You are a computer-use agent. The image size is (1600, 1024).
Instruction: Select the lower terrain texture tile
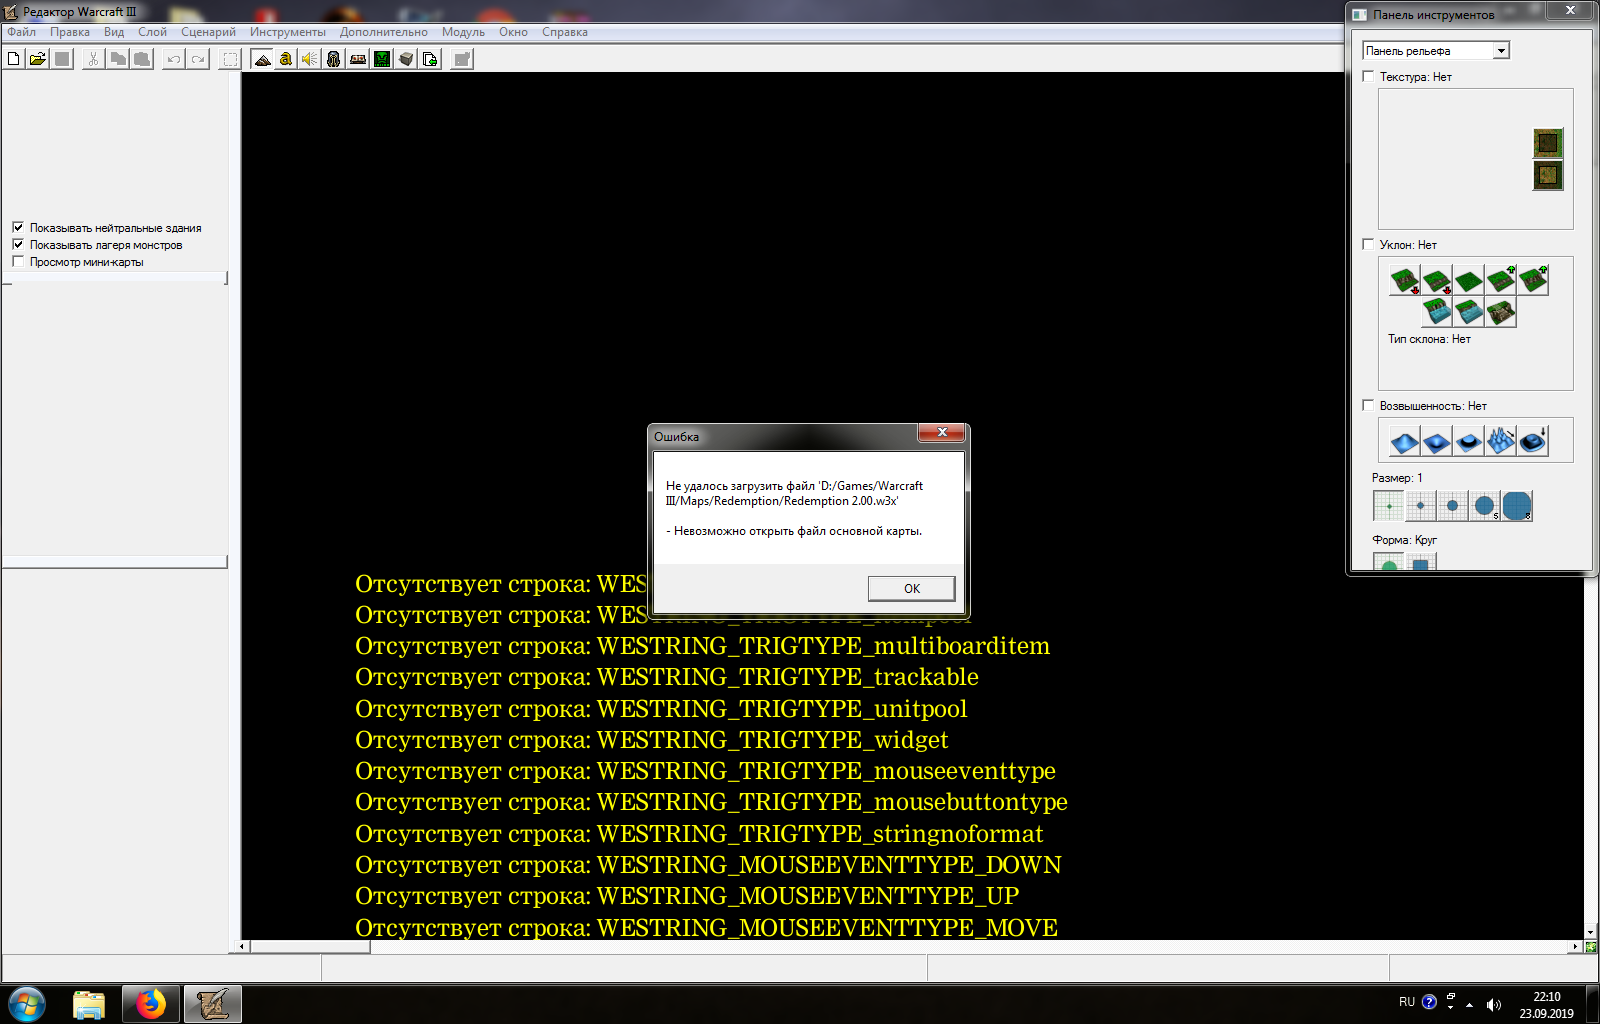(1548, 176)
